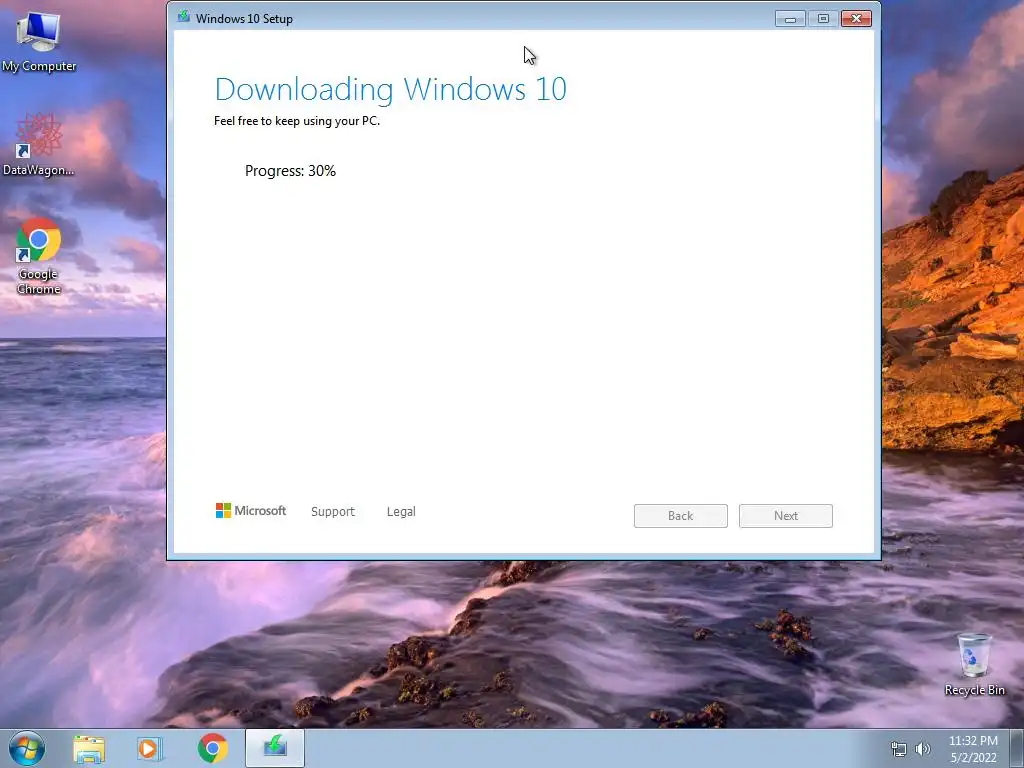The image size is (1024, 768).
Task: Maximize the Windows 10 Setup window
Action: coord(823,19)
